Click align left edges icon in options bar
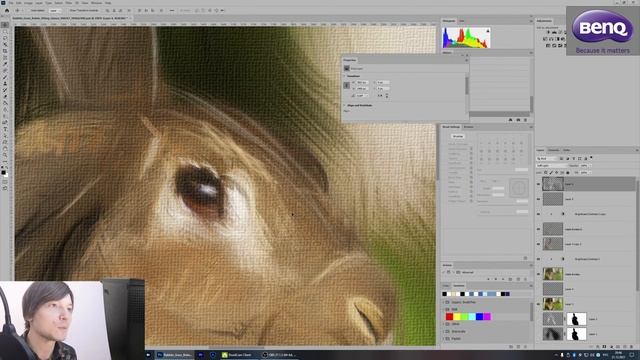The image size is (640, 360). click(107, 11)
